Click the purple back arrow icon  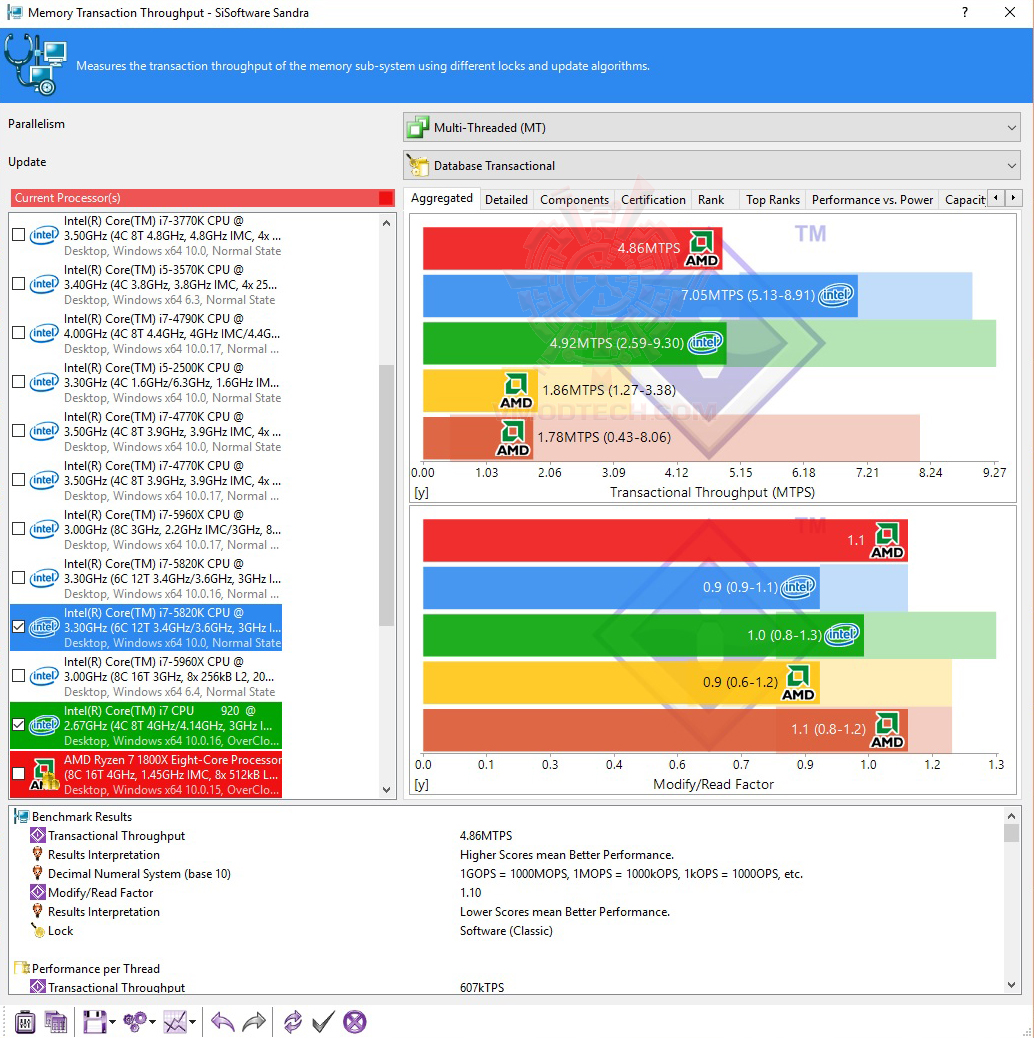[x=222, y=1022]
